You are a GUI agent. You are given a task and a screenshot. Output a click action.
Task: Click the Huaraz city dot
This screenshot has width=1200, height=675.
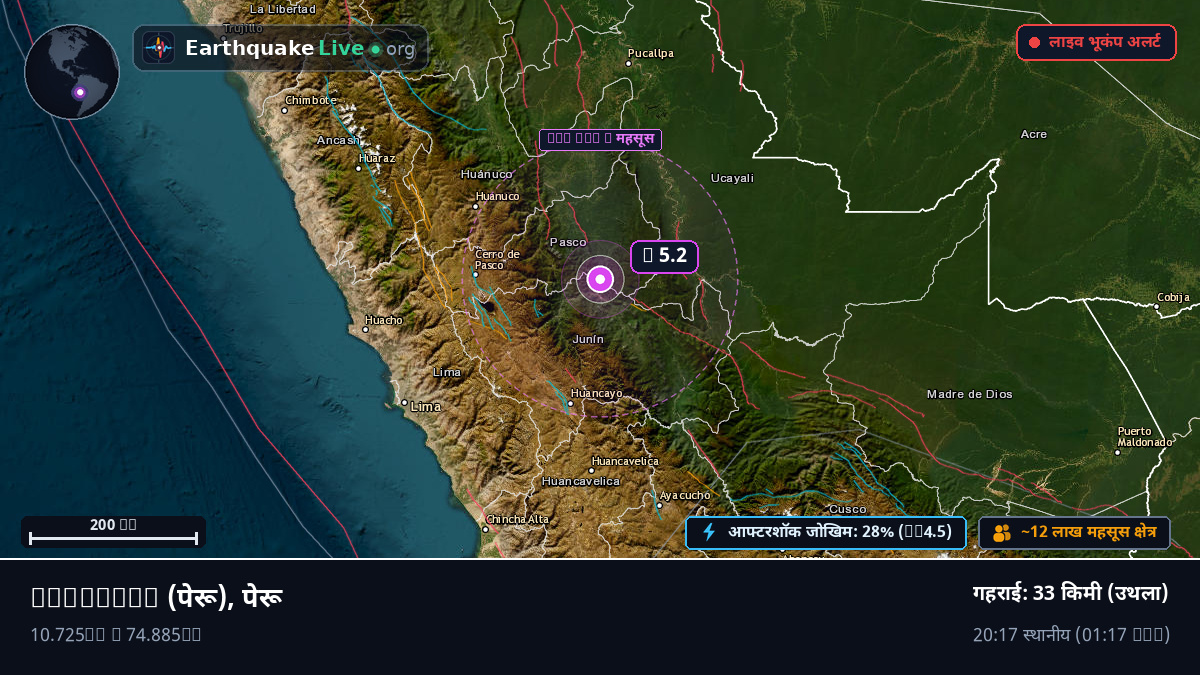point(358,168)
